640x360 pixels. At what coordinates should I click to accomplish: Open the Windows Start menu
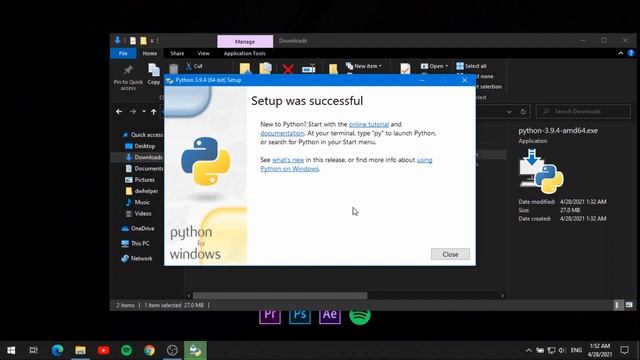[x=11, y=350]
